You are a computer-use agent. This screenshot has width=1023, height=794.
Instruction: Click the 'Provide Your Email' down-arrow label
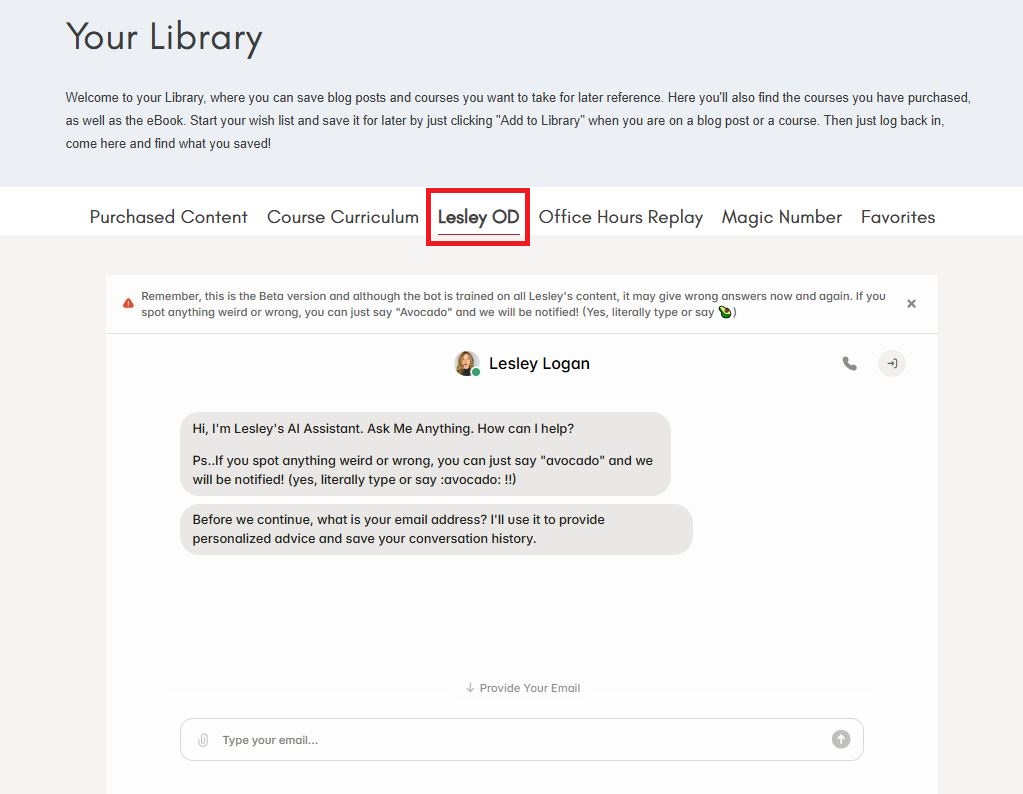(x=522, y=688)
